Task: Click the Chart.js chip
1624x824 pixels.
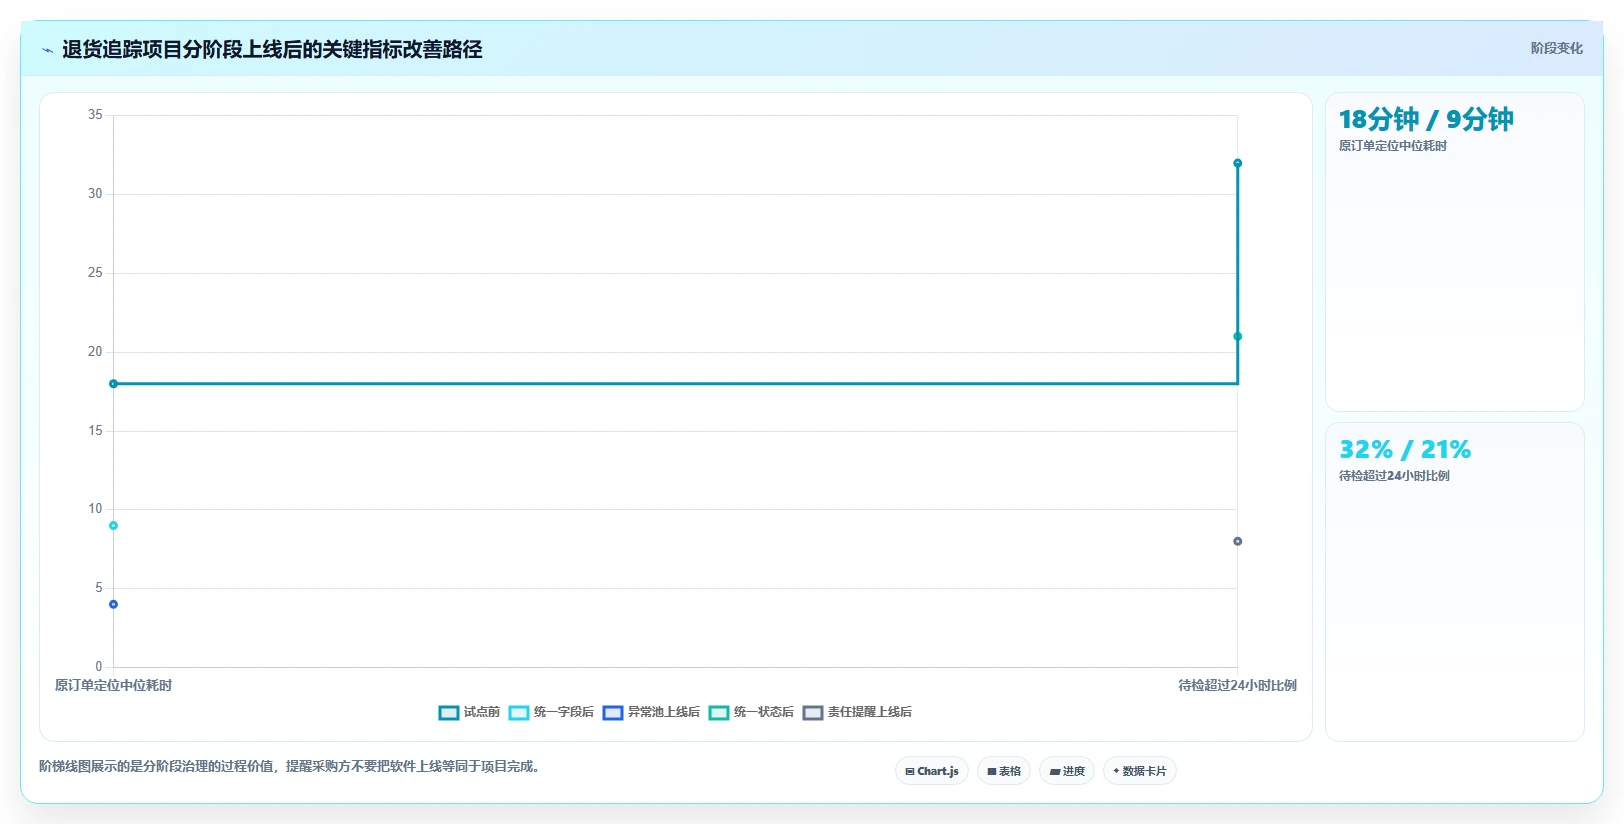Action: tap(931, 771)
